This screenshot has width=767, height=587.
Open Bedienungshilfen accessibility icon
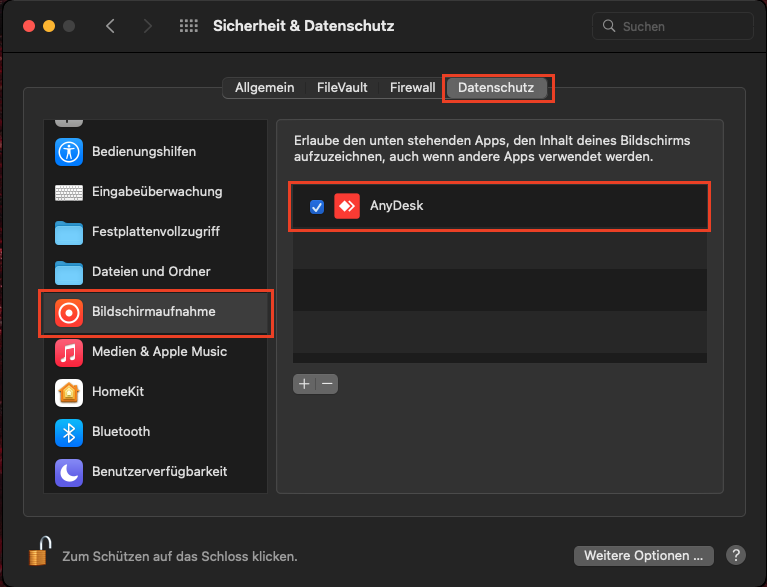click(69, 152)
